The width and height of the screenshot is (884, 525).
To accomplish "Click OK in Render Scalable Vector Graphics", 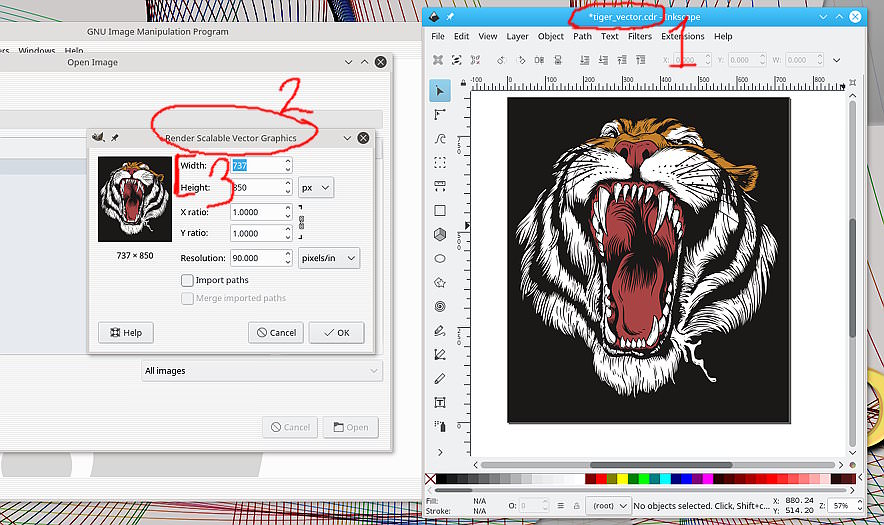I will pos(337,333).
